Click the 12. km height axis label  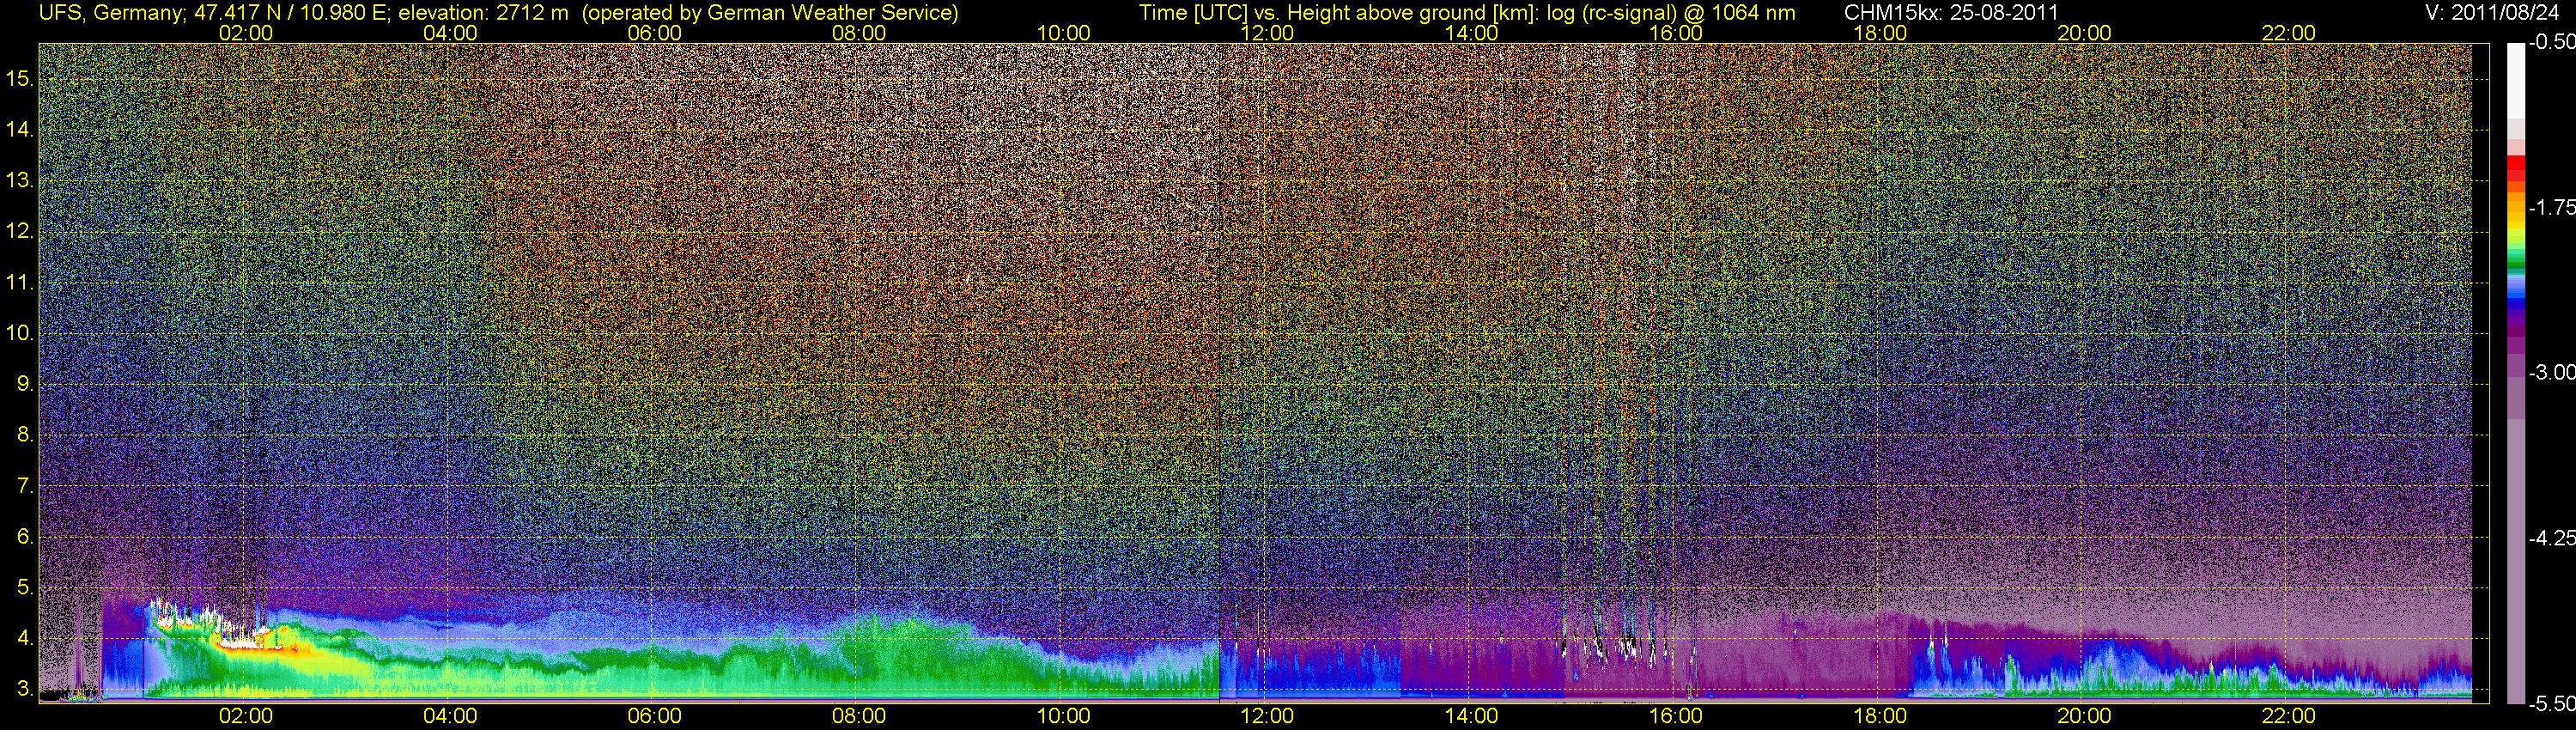(19, 231)
